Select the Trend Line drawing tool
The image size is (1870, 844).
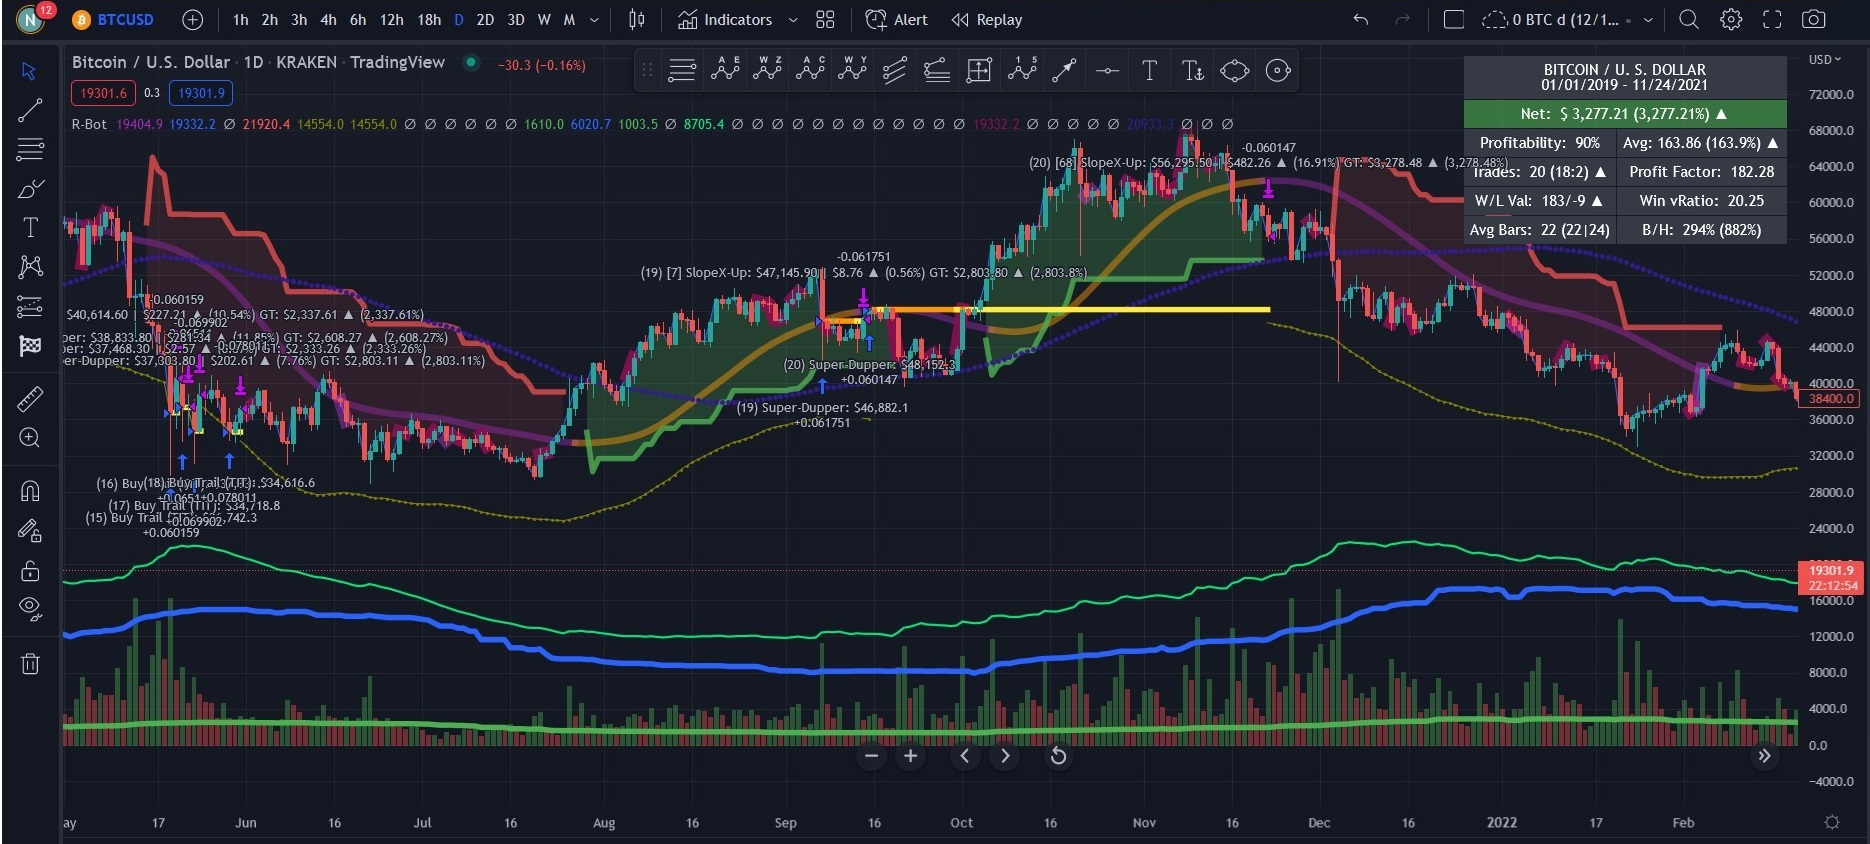tap(30, 110)
